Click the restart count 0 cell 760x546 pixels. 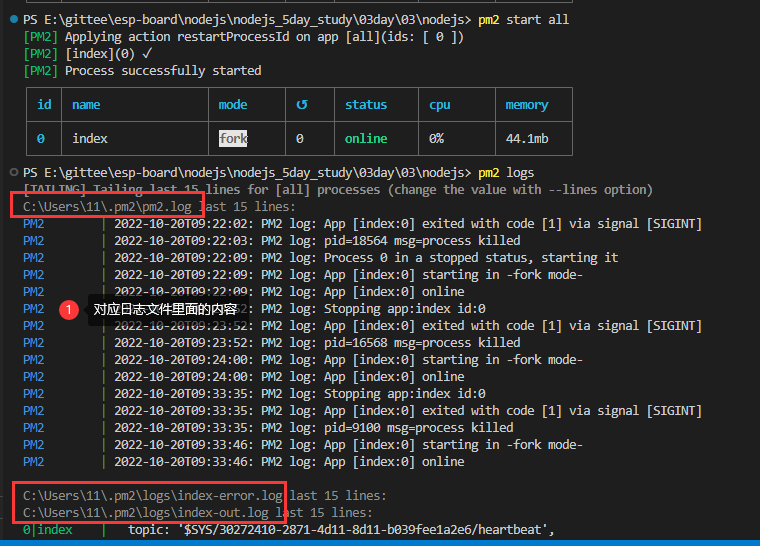(x=300, y=139)
